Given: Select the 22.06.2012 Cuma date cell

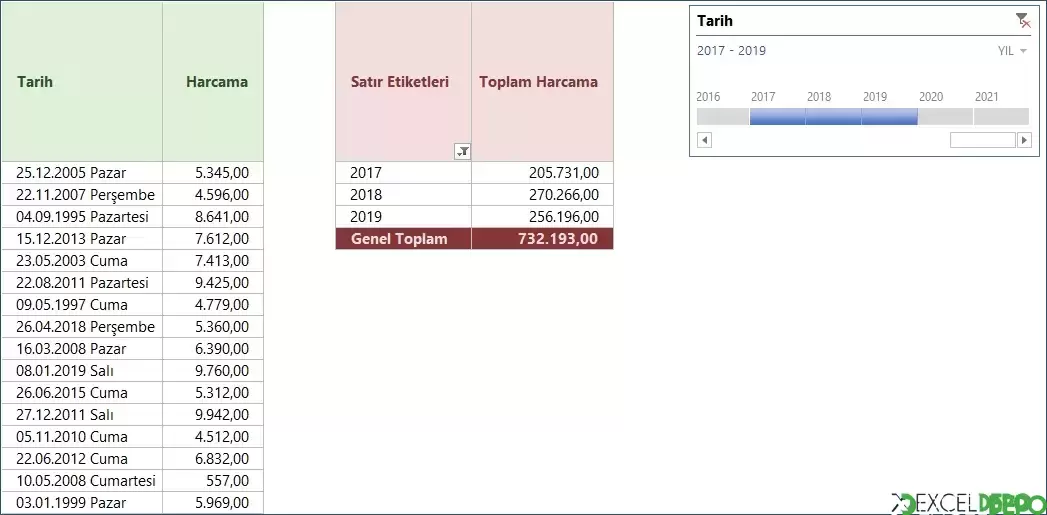Looking at the screenshot, I should (81, 460).
